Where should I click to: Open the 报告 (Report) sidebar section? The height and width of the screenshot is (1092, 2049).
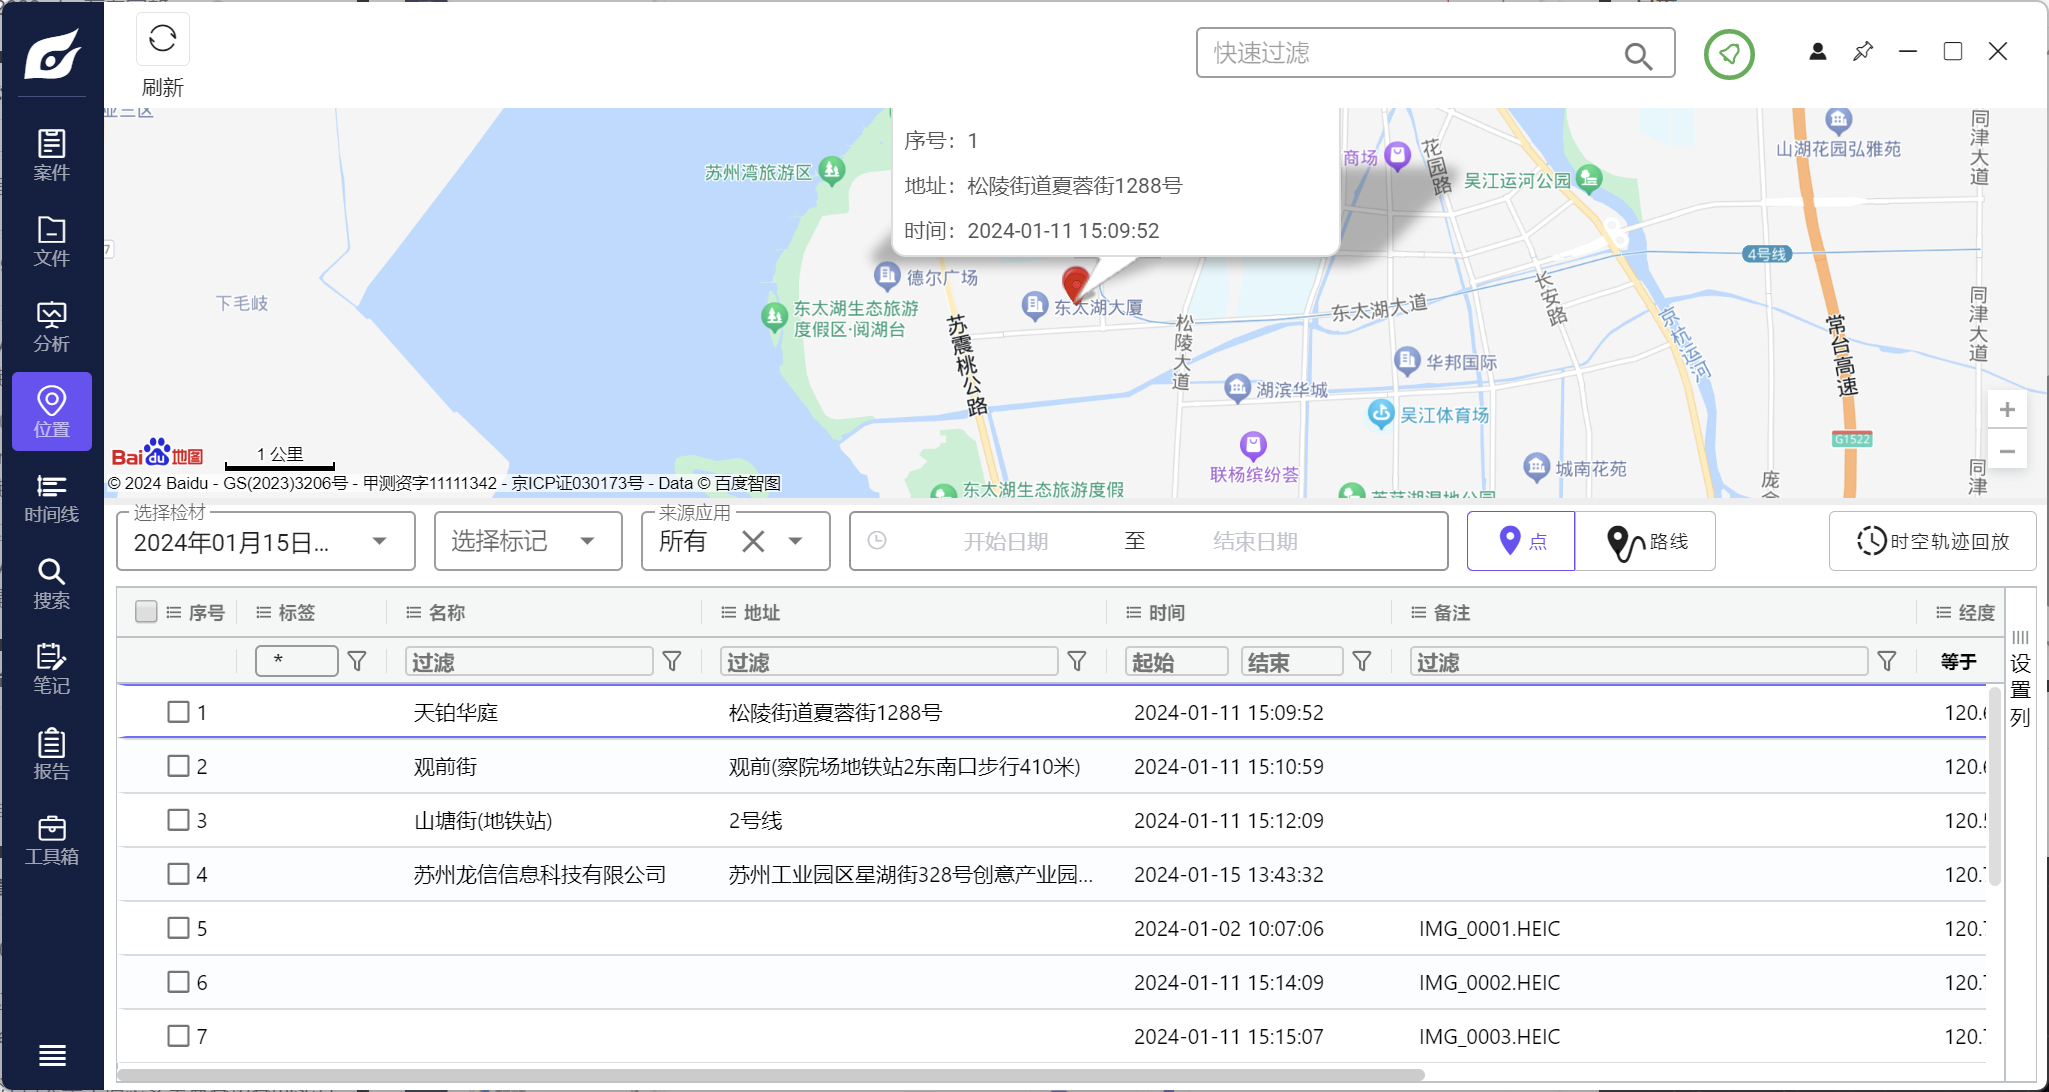point(52,755)
